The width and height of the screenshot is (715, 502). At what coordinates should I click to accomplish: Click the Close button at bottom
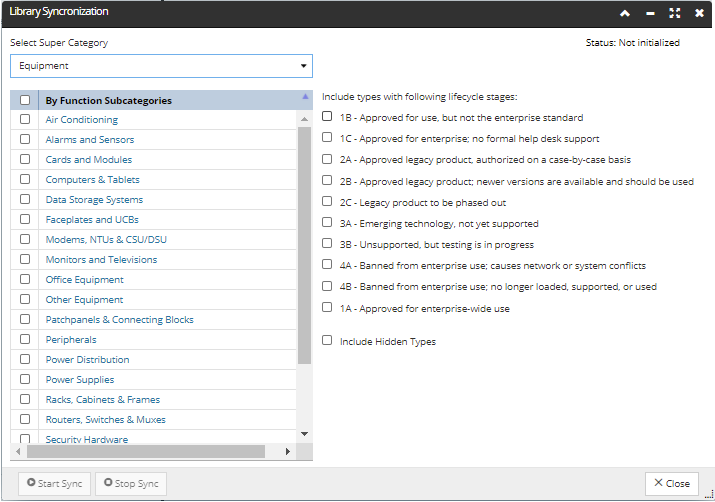click(672, 483)
